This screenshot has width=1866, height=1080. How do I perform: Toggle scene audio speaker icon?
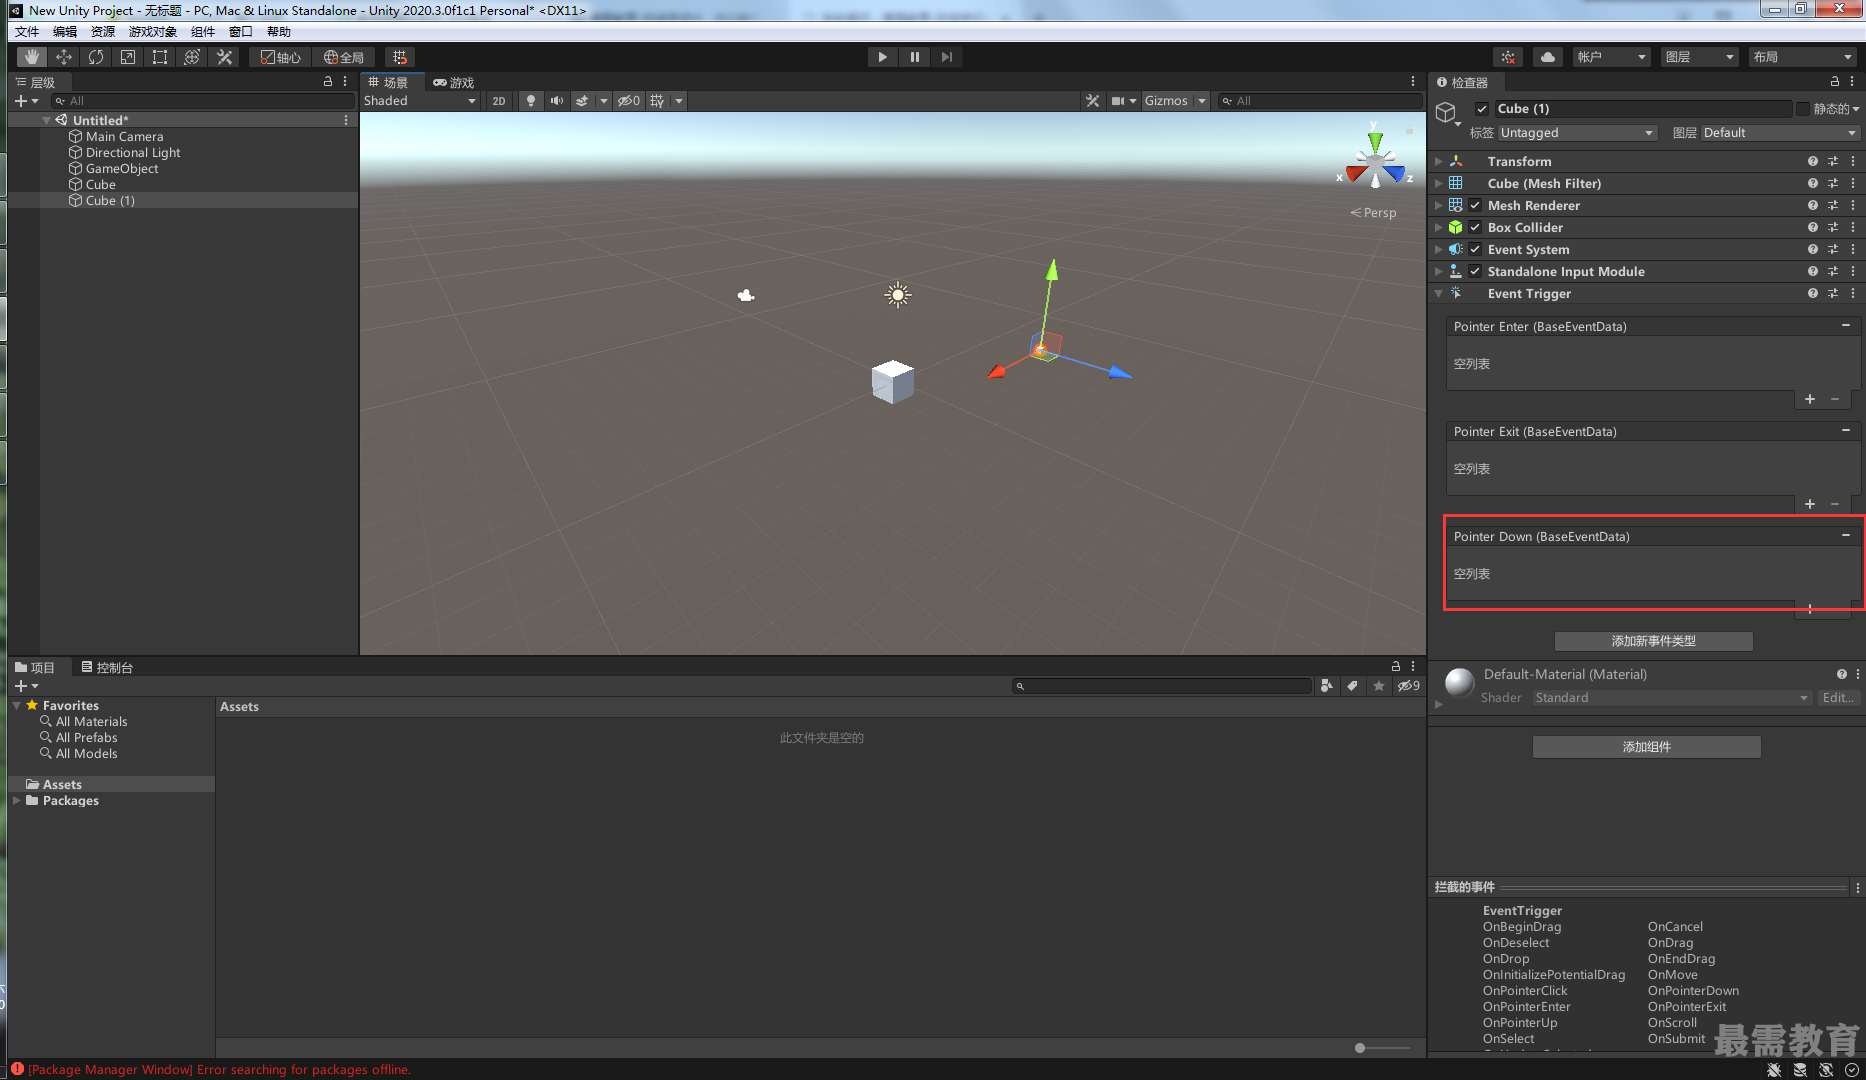[x=557, y=101]
